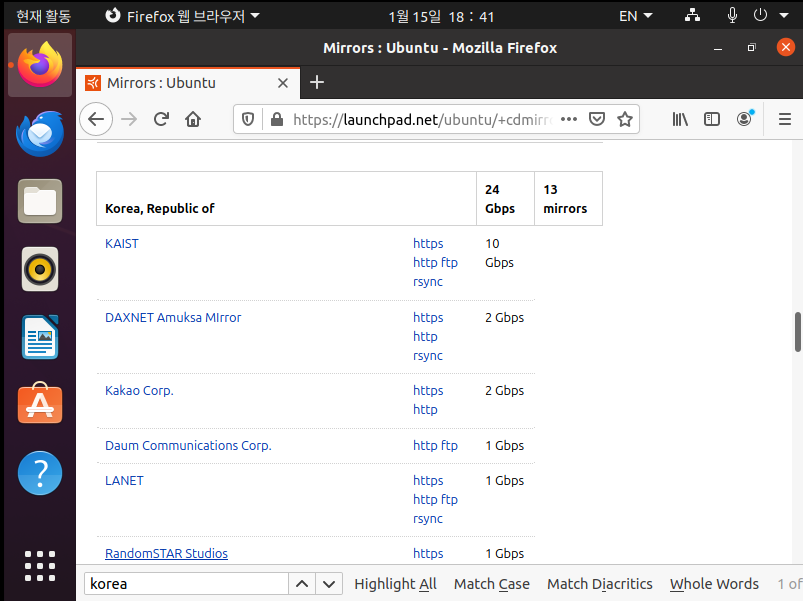Open the DAXNET Amuksa MIrror link
The height and width of the screenshot is (601, 803).
click(173, 317)
